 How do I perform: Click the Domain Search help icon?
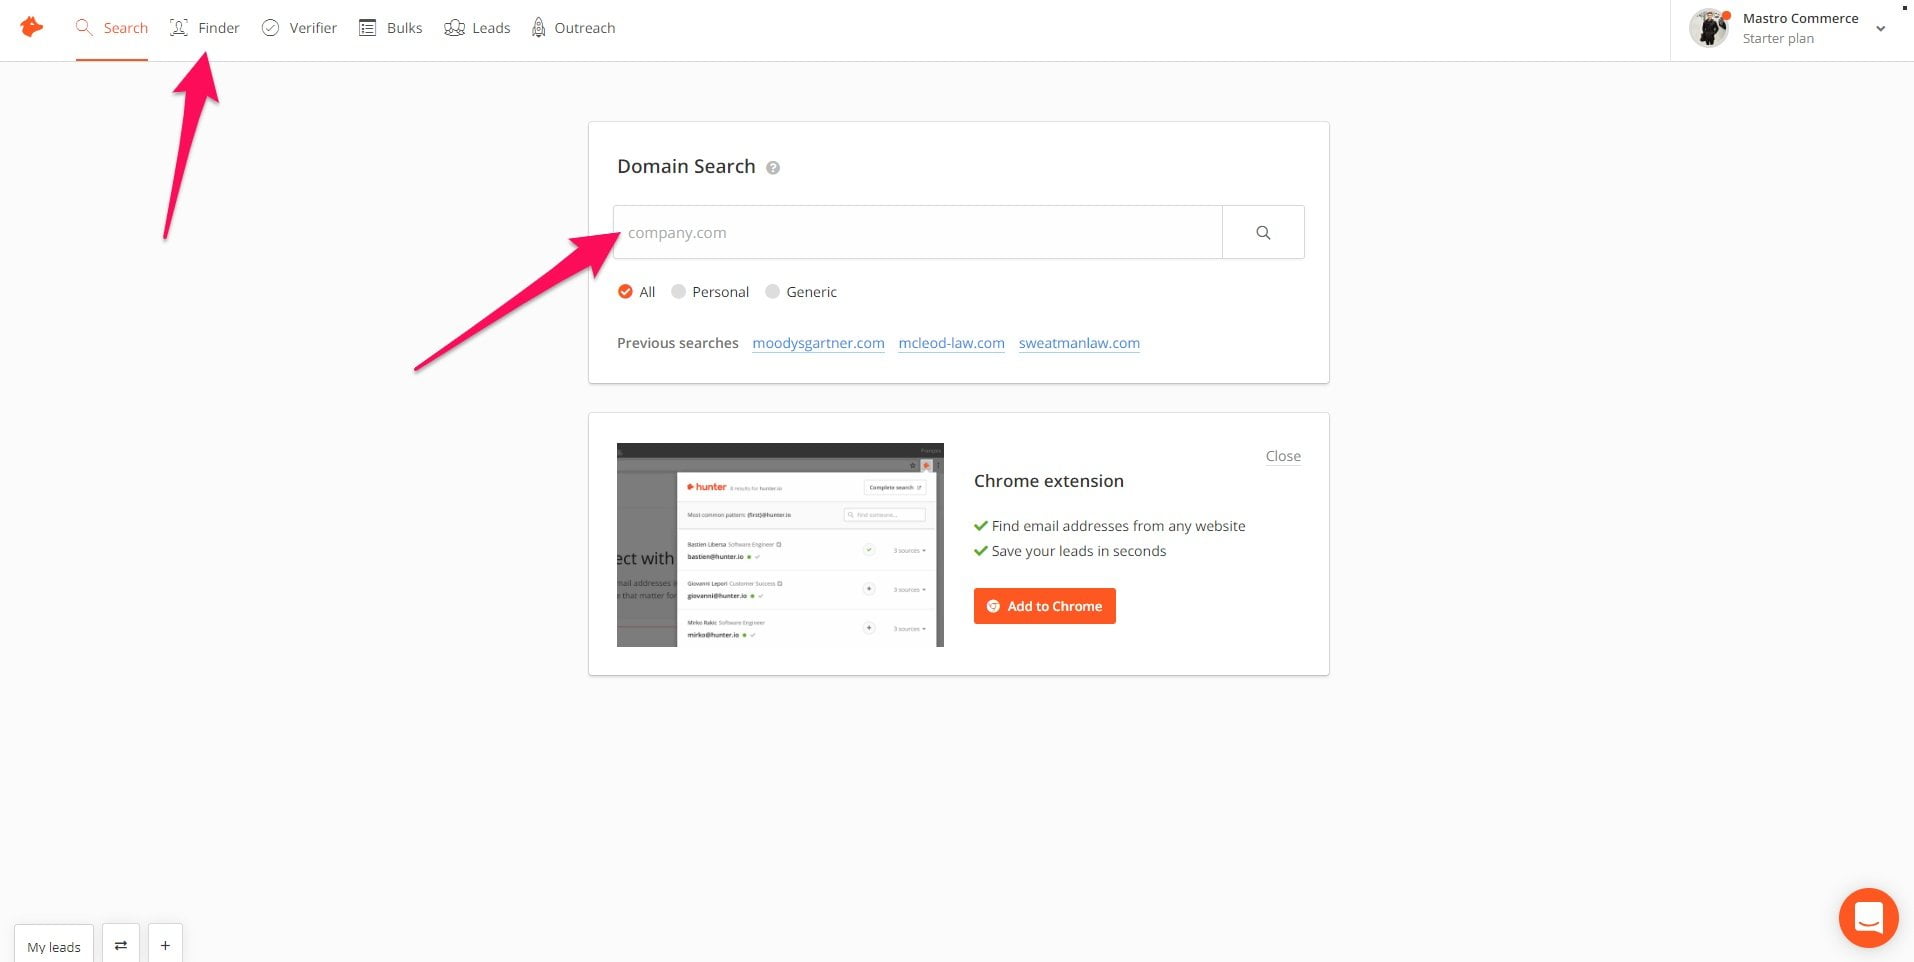tap(773, 168)
